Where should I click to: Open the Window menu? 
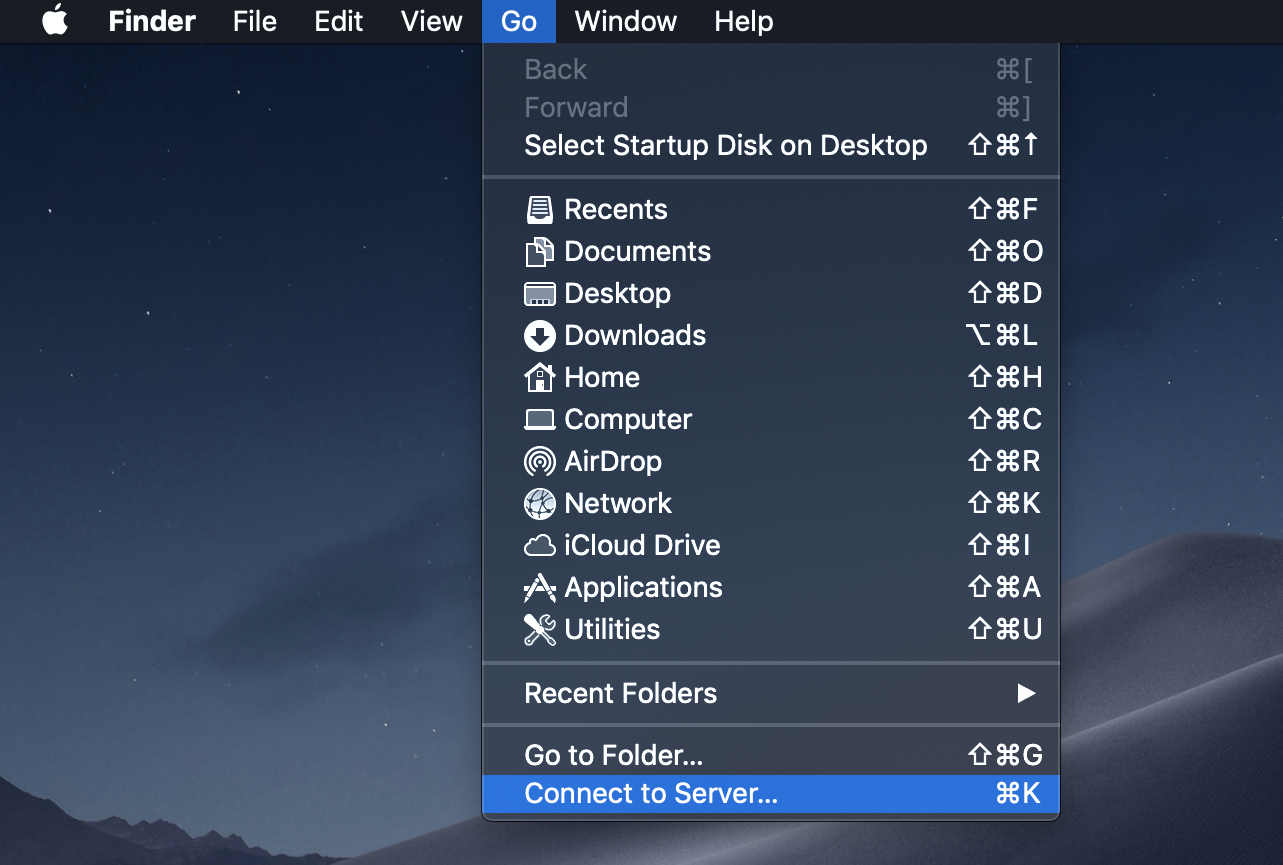pyautogui.click(x=626, y=21)
